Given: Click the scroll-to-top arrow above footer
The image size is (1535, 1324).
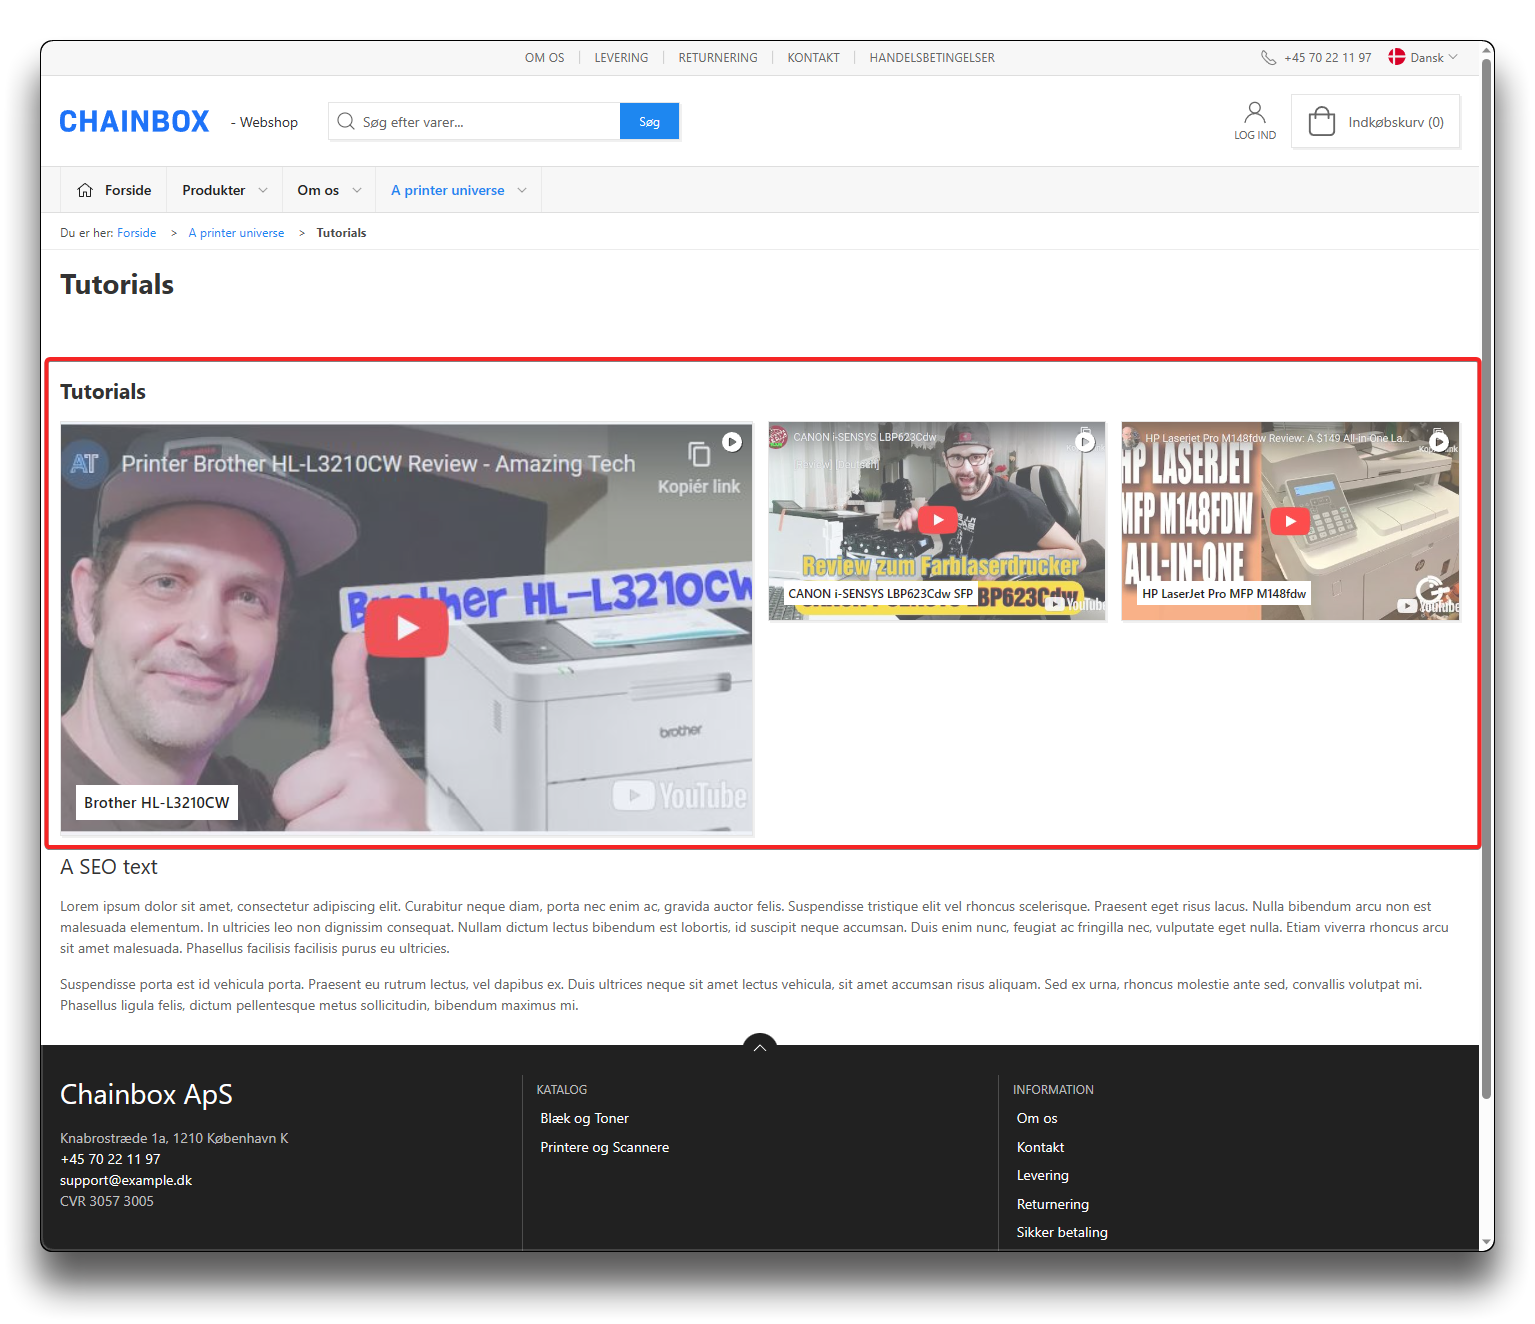Looking at the screenshot, I should [x=760, y=1045].
